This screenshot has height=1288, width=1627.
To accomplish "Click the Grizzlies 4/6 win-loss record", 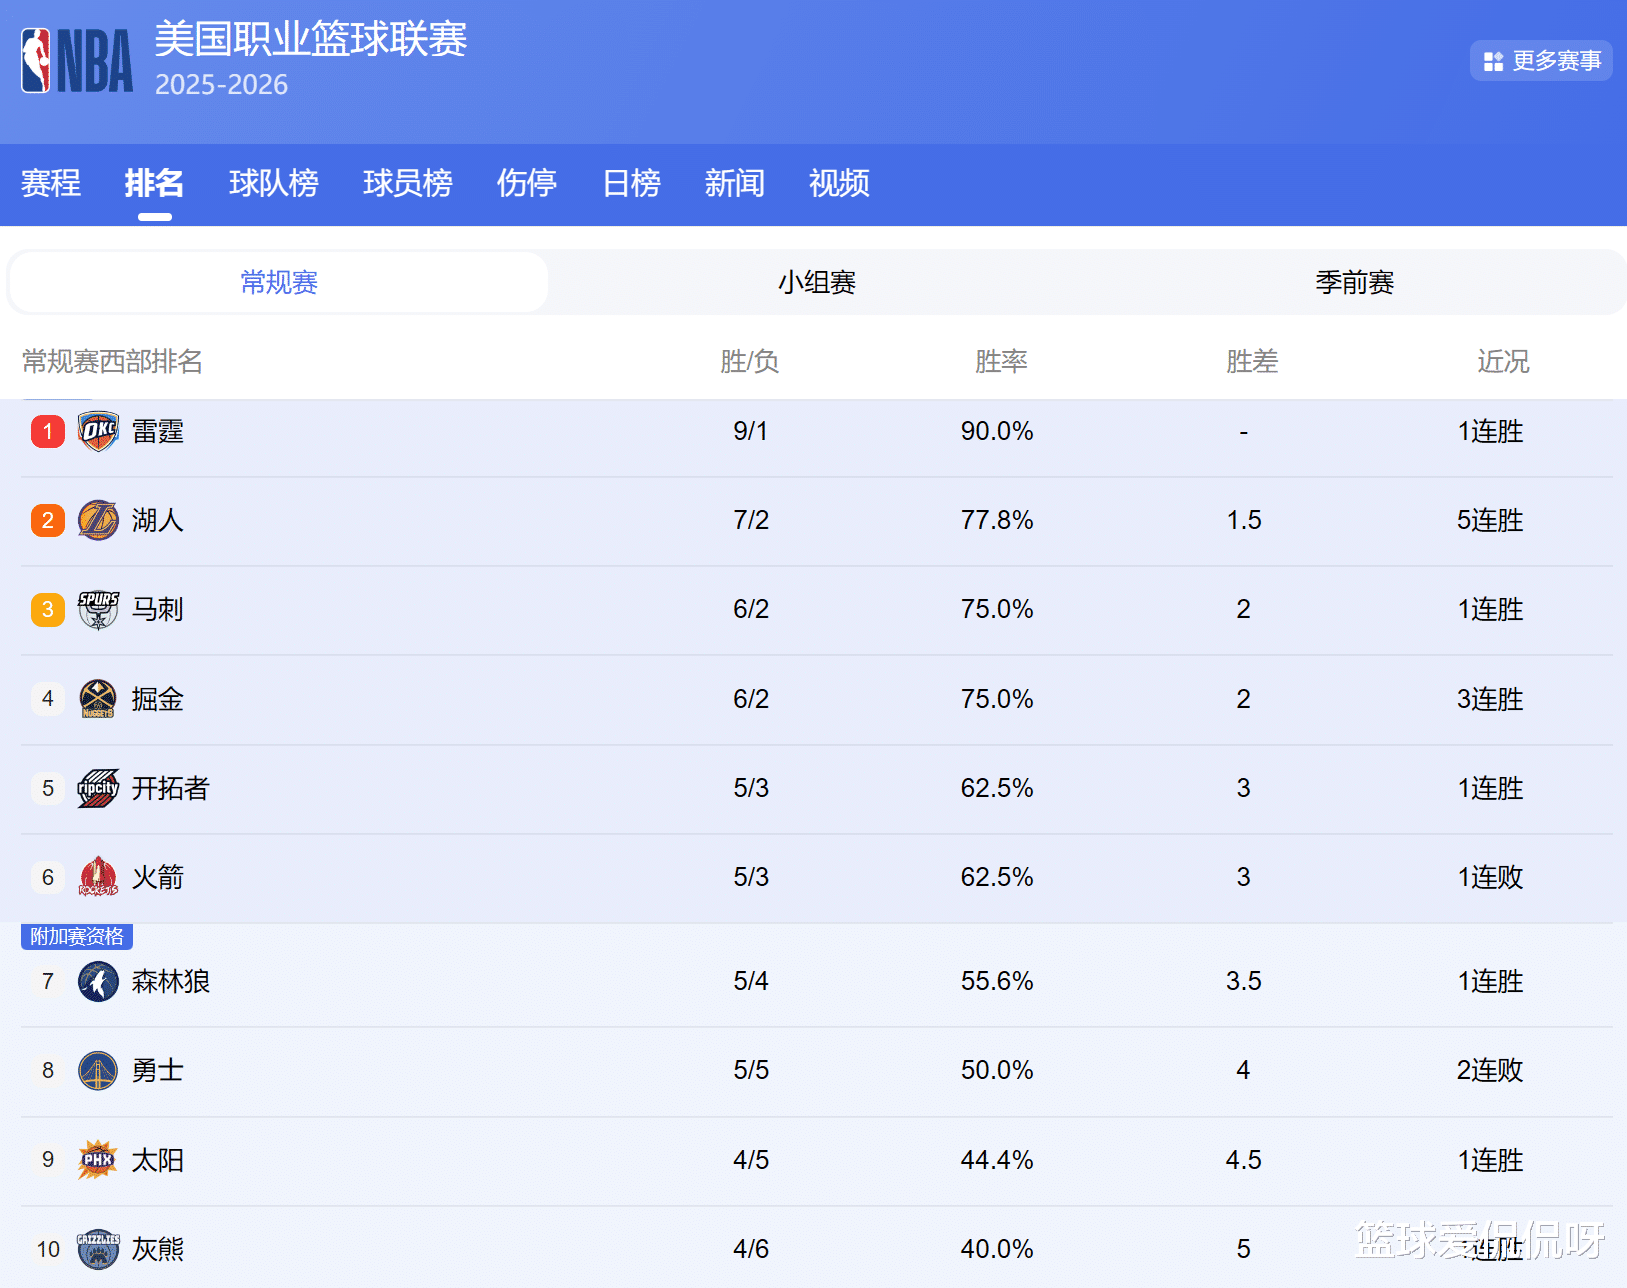I will [x=751, y=1249].
